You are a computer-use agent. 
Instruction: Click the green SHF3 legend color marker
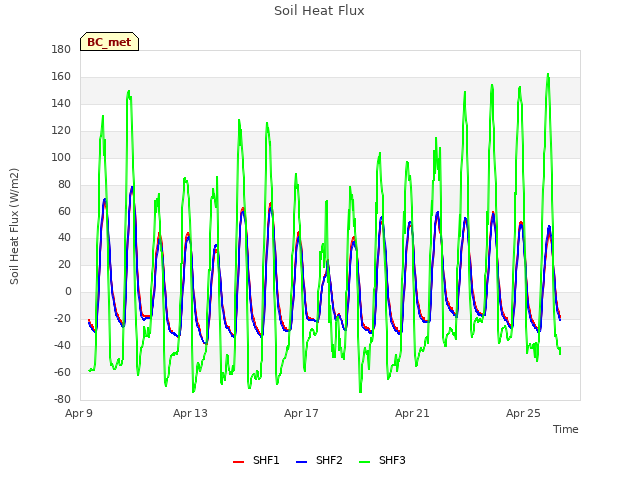point(364,462)
